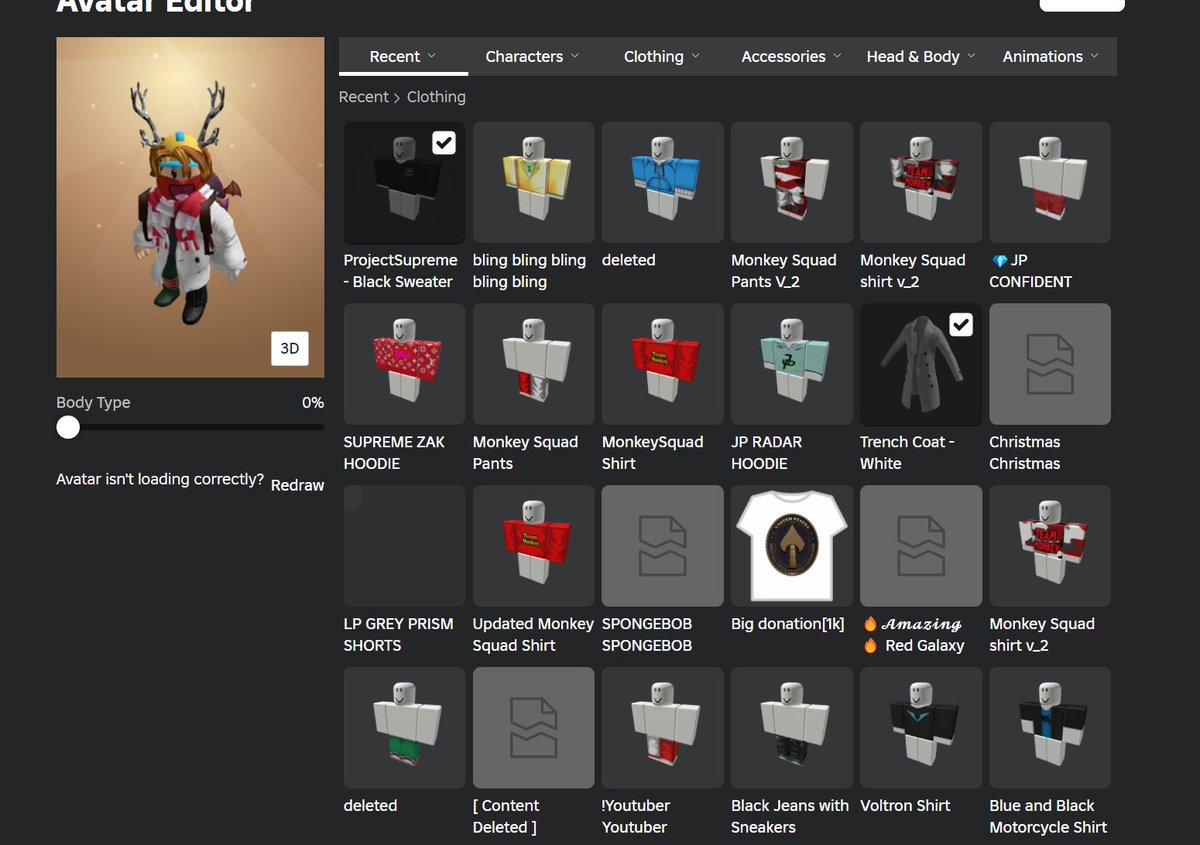Open ProjectSupreme - Black Sweater item name
This screenshot has height=845, width=1200.
pyautogui.click(x=400, y=271)
